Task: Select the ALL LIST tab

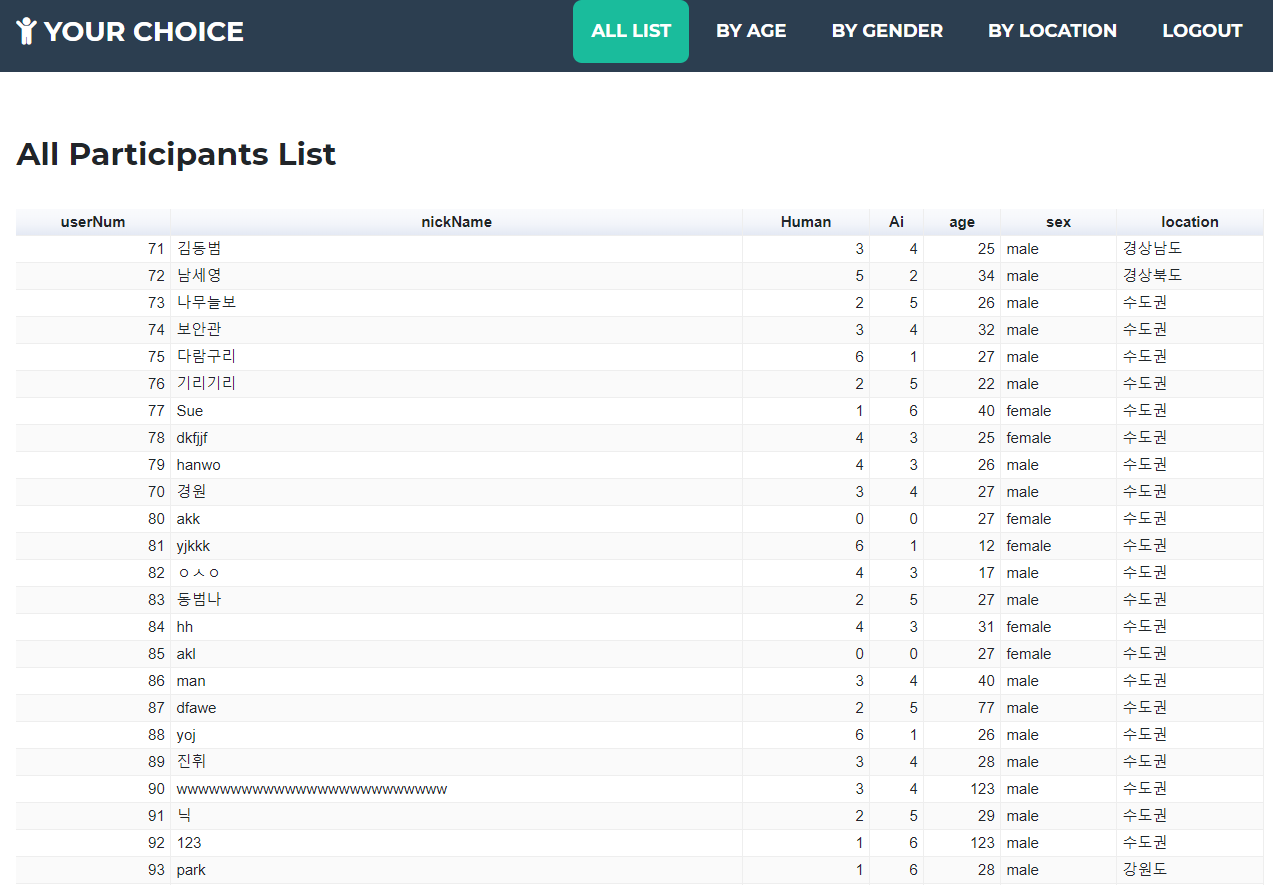Action: [631, 31]
